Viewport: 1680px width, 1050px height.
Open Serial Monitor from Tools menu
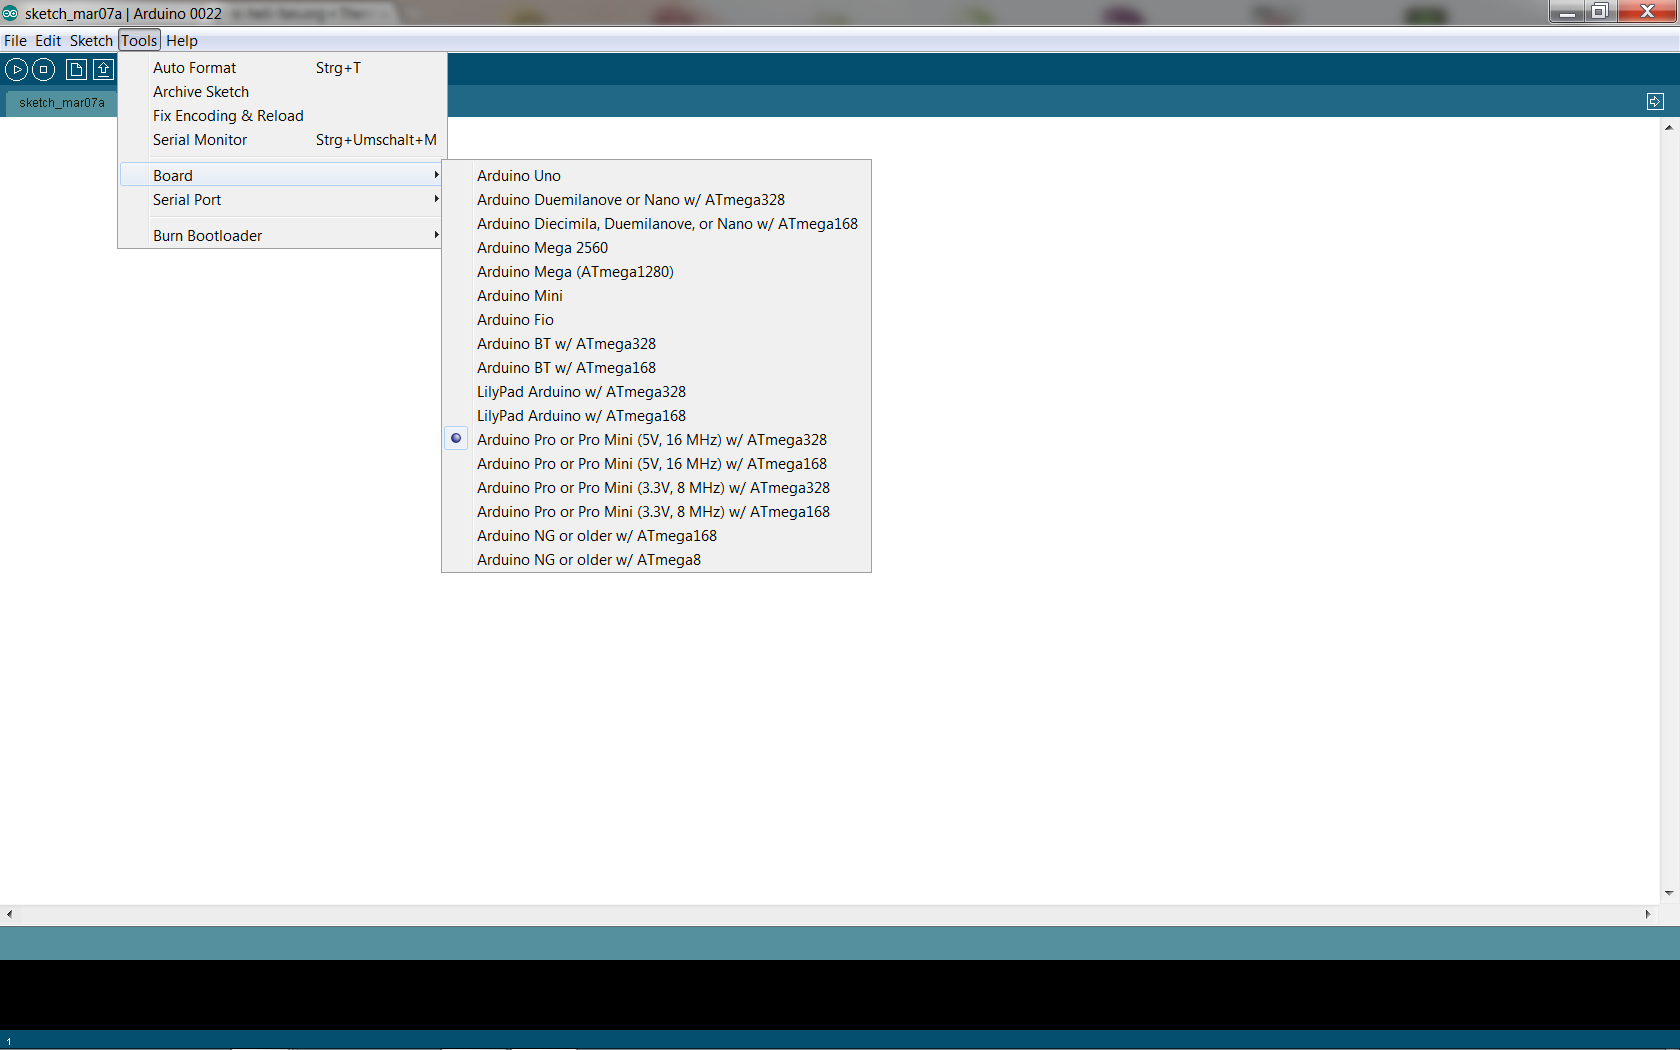[281, 139]
